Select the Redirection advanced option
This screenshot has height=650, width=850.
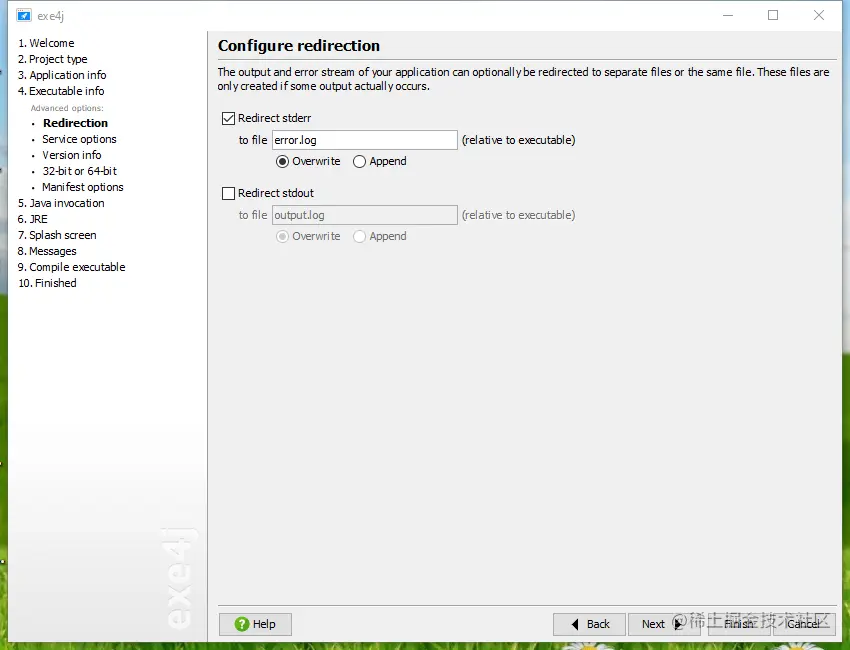click(x=75, y=123)
